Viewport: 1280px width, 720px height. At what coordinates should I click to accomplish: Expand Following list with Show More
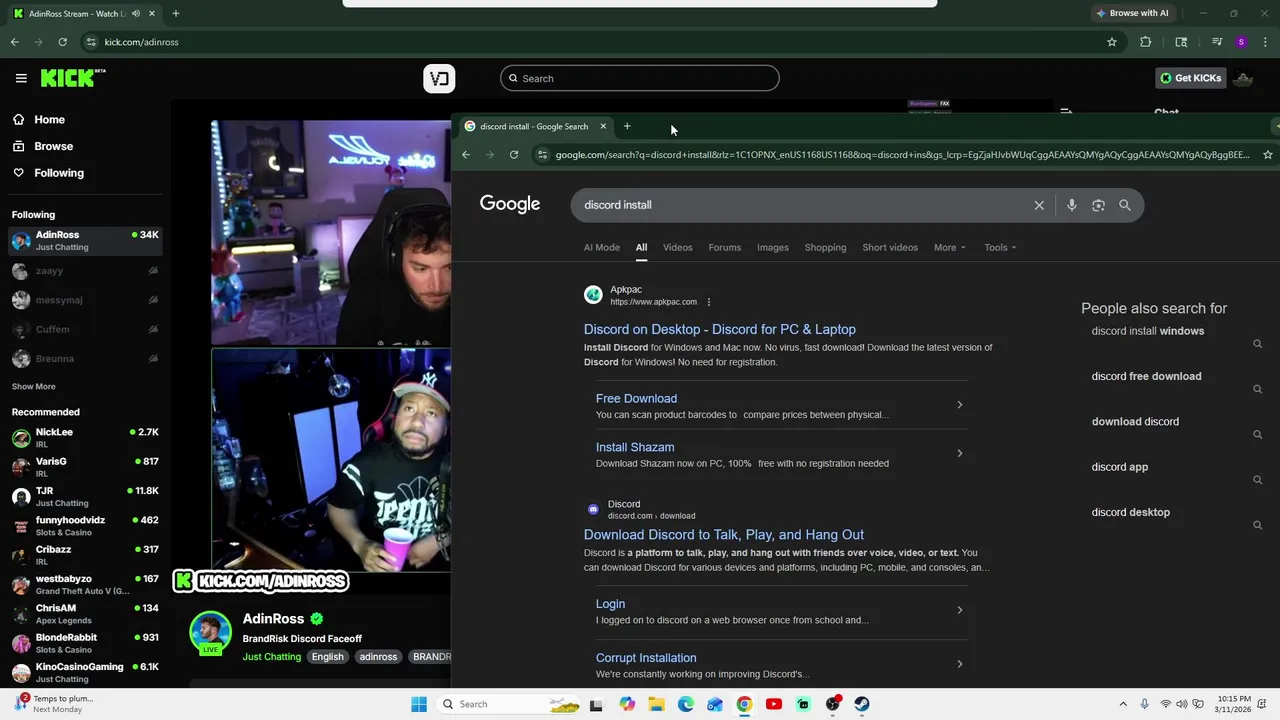click(34, 387)
